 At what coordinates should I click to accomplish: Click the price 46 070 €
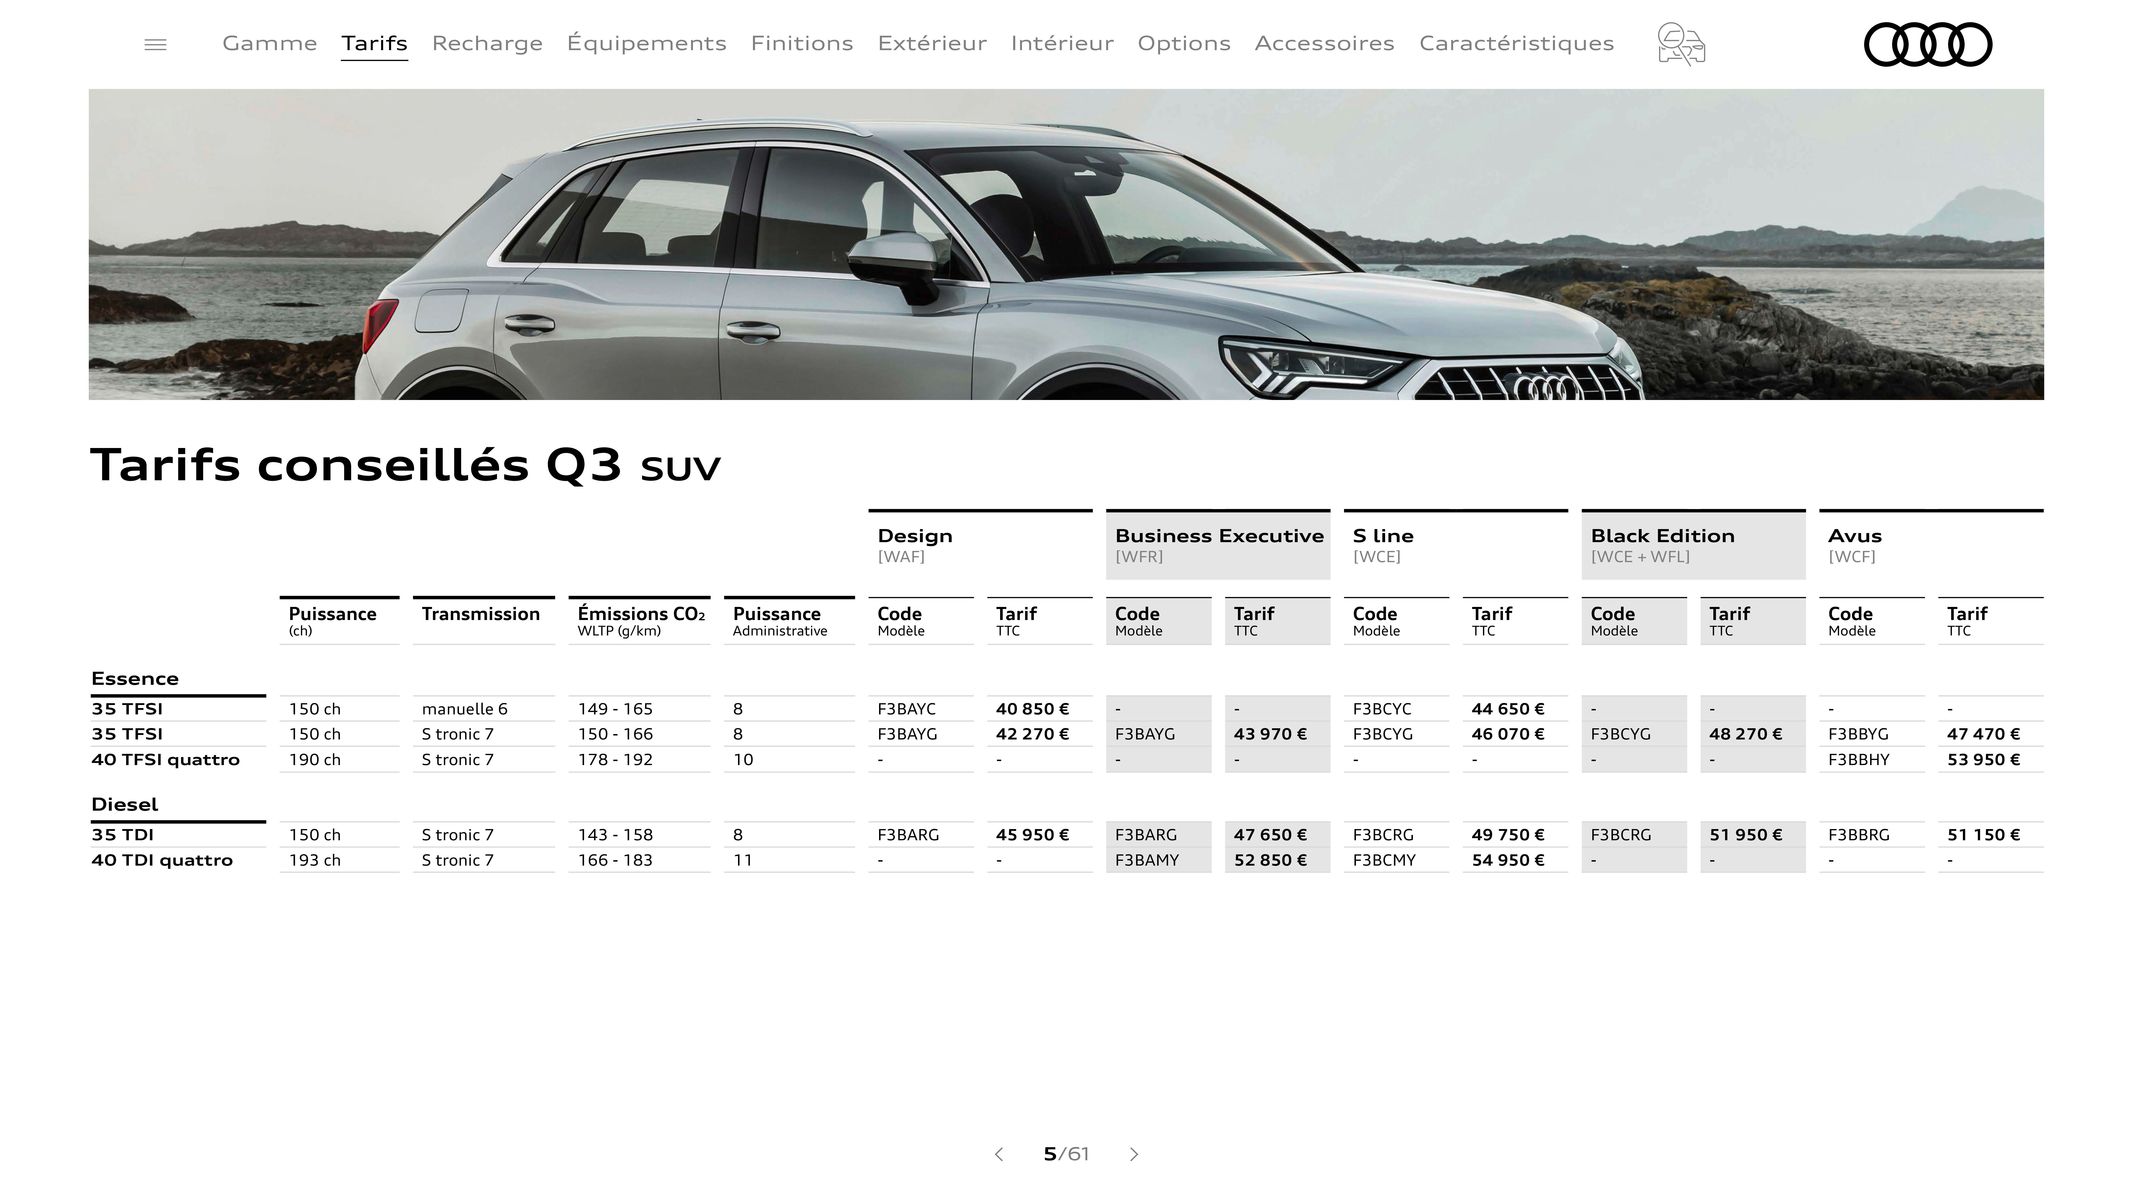pyautogui.click(x=1508, y=734)
